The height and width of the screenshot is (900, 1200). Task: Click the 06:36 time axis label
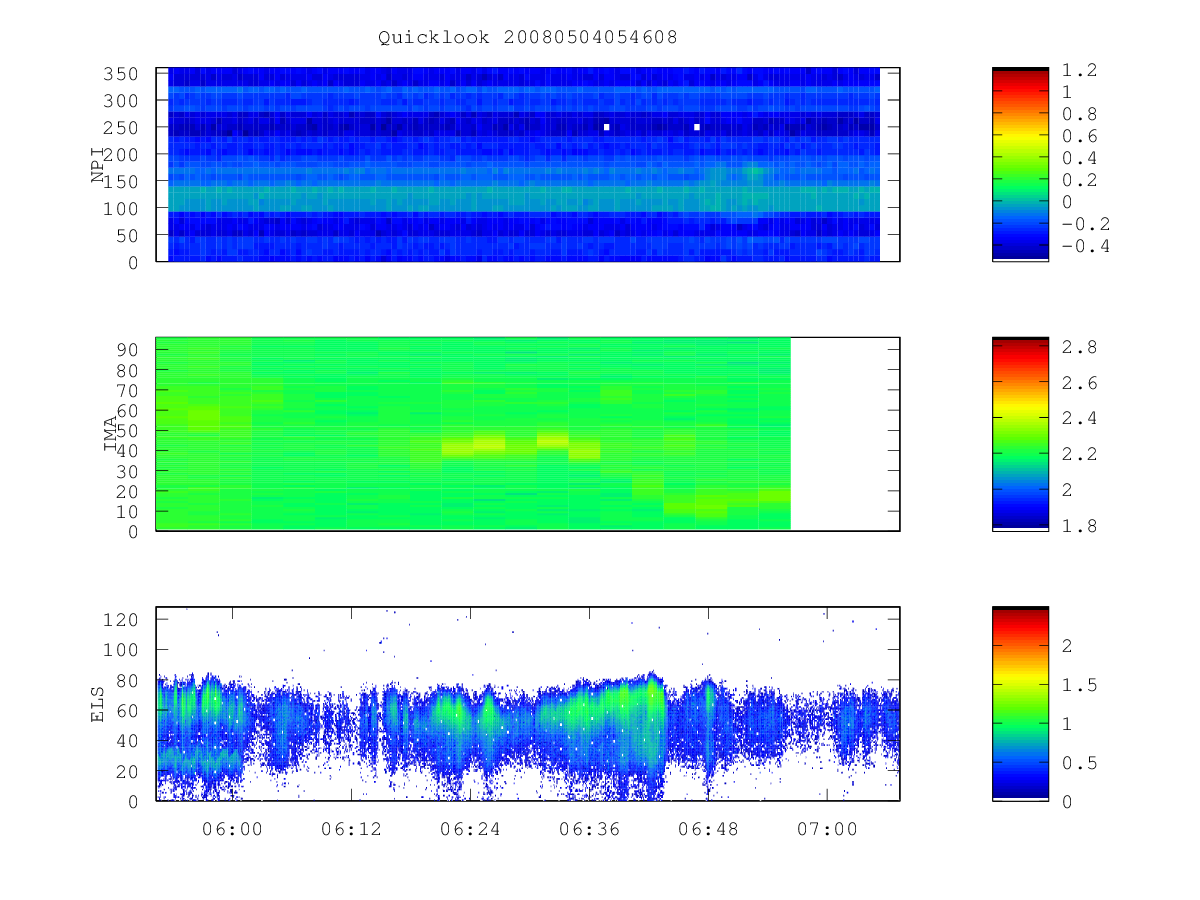pos(589,829)
